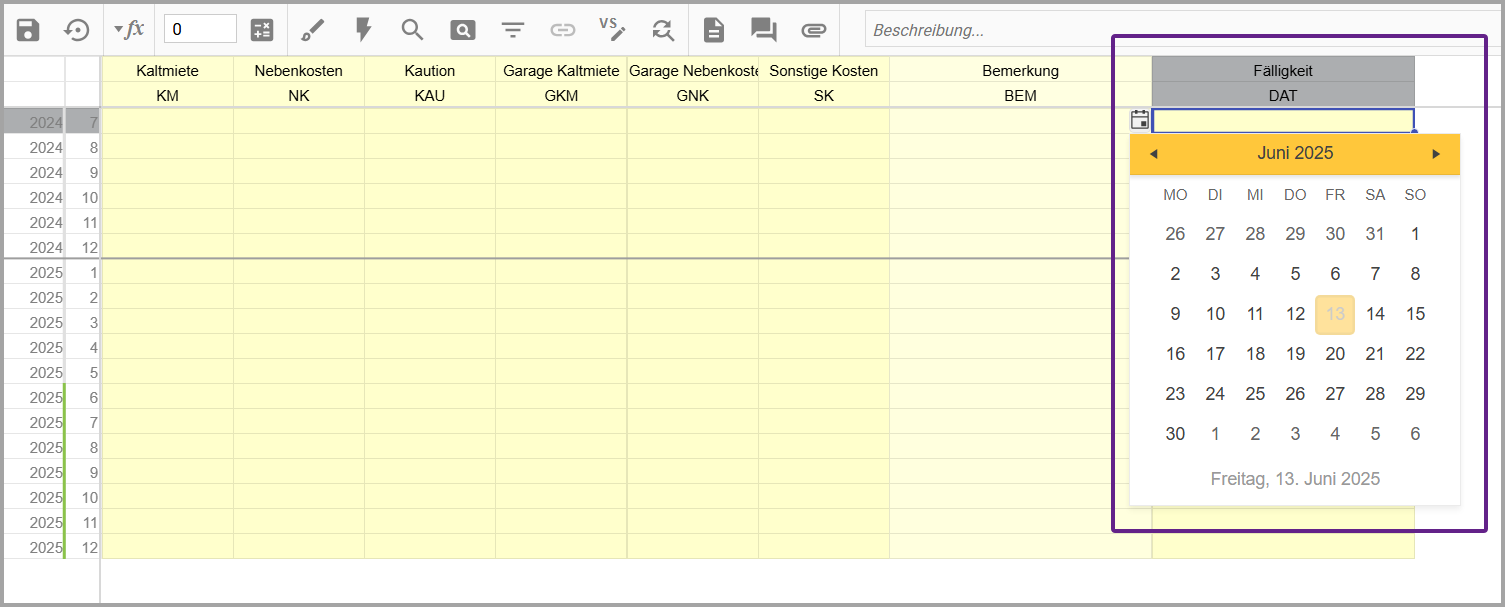Pick date 30 in the last calendar row

[1175, 434]
